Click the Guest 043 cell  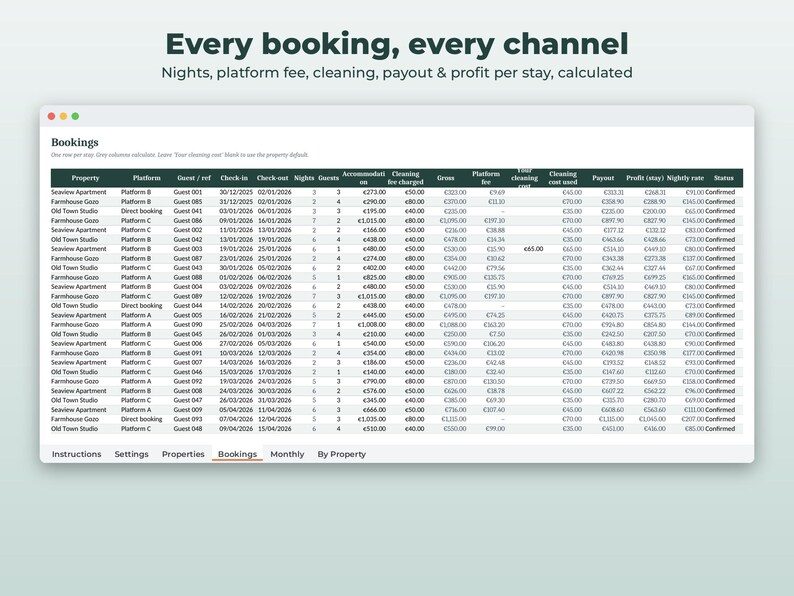[x=188, y=268]
